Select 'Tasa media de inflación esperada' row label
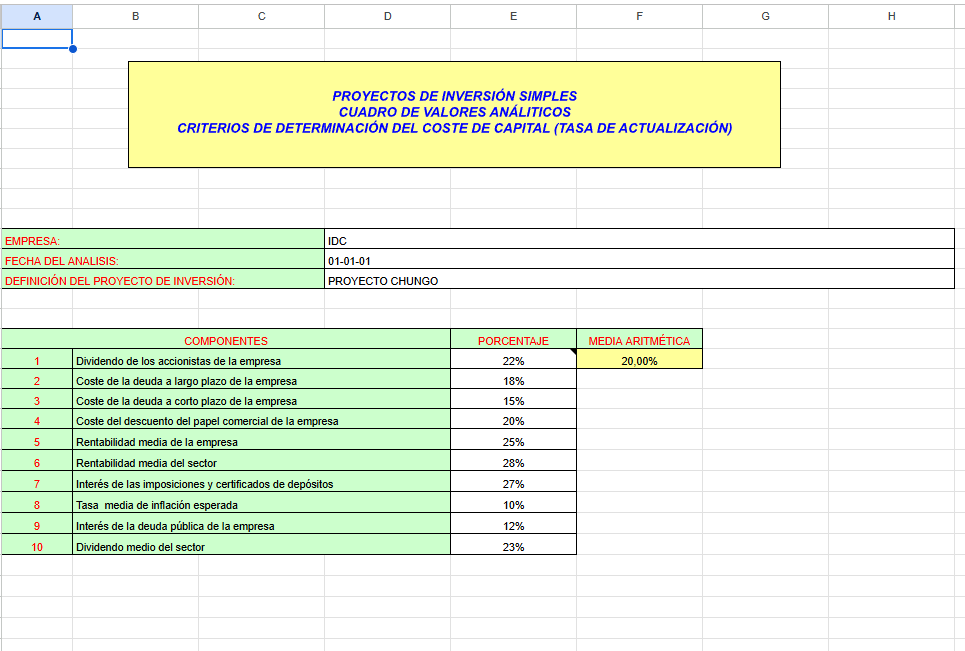Image resolution: width=965 pixels, height=651 pixels. [x=261, y=505]
